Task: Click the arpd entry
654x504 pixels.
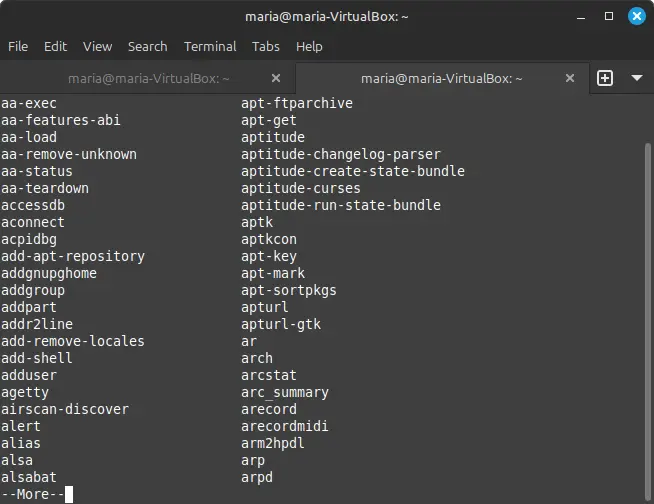Action: click(257, 477)
